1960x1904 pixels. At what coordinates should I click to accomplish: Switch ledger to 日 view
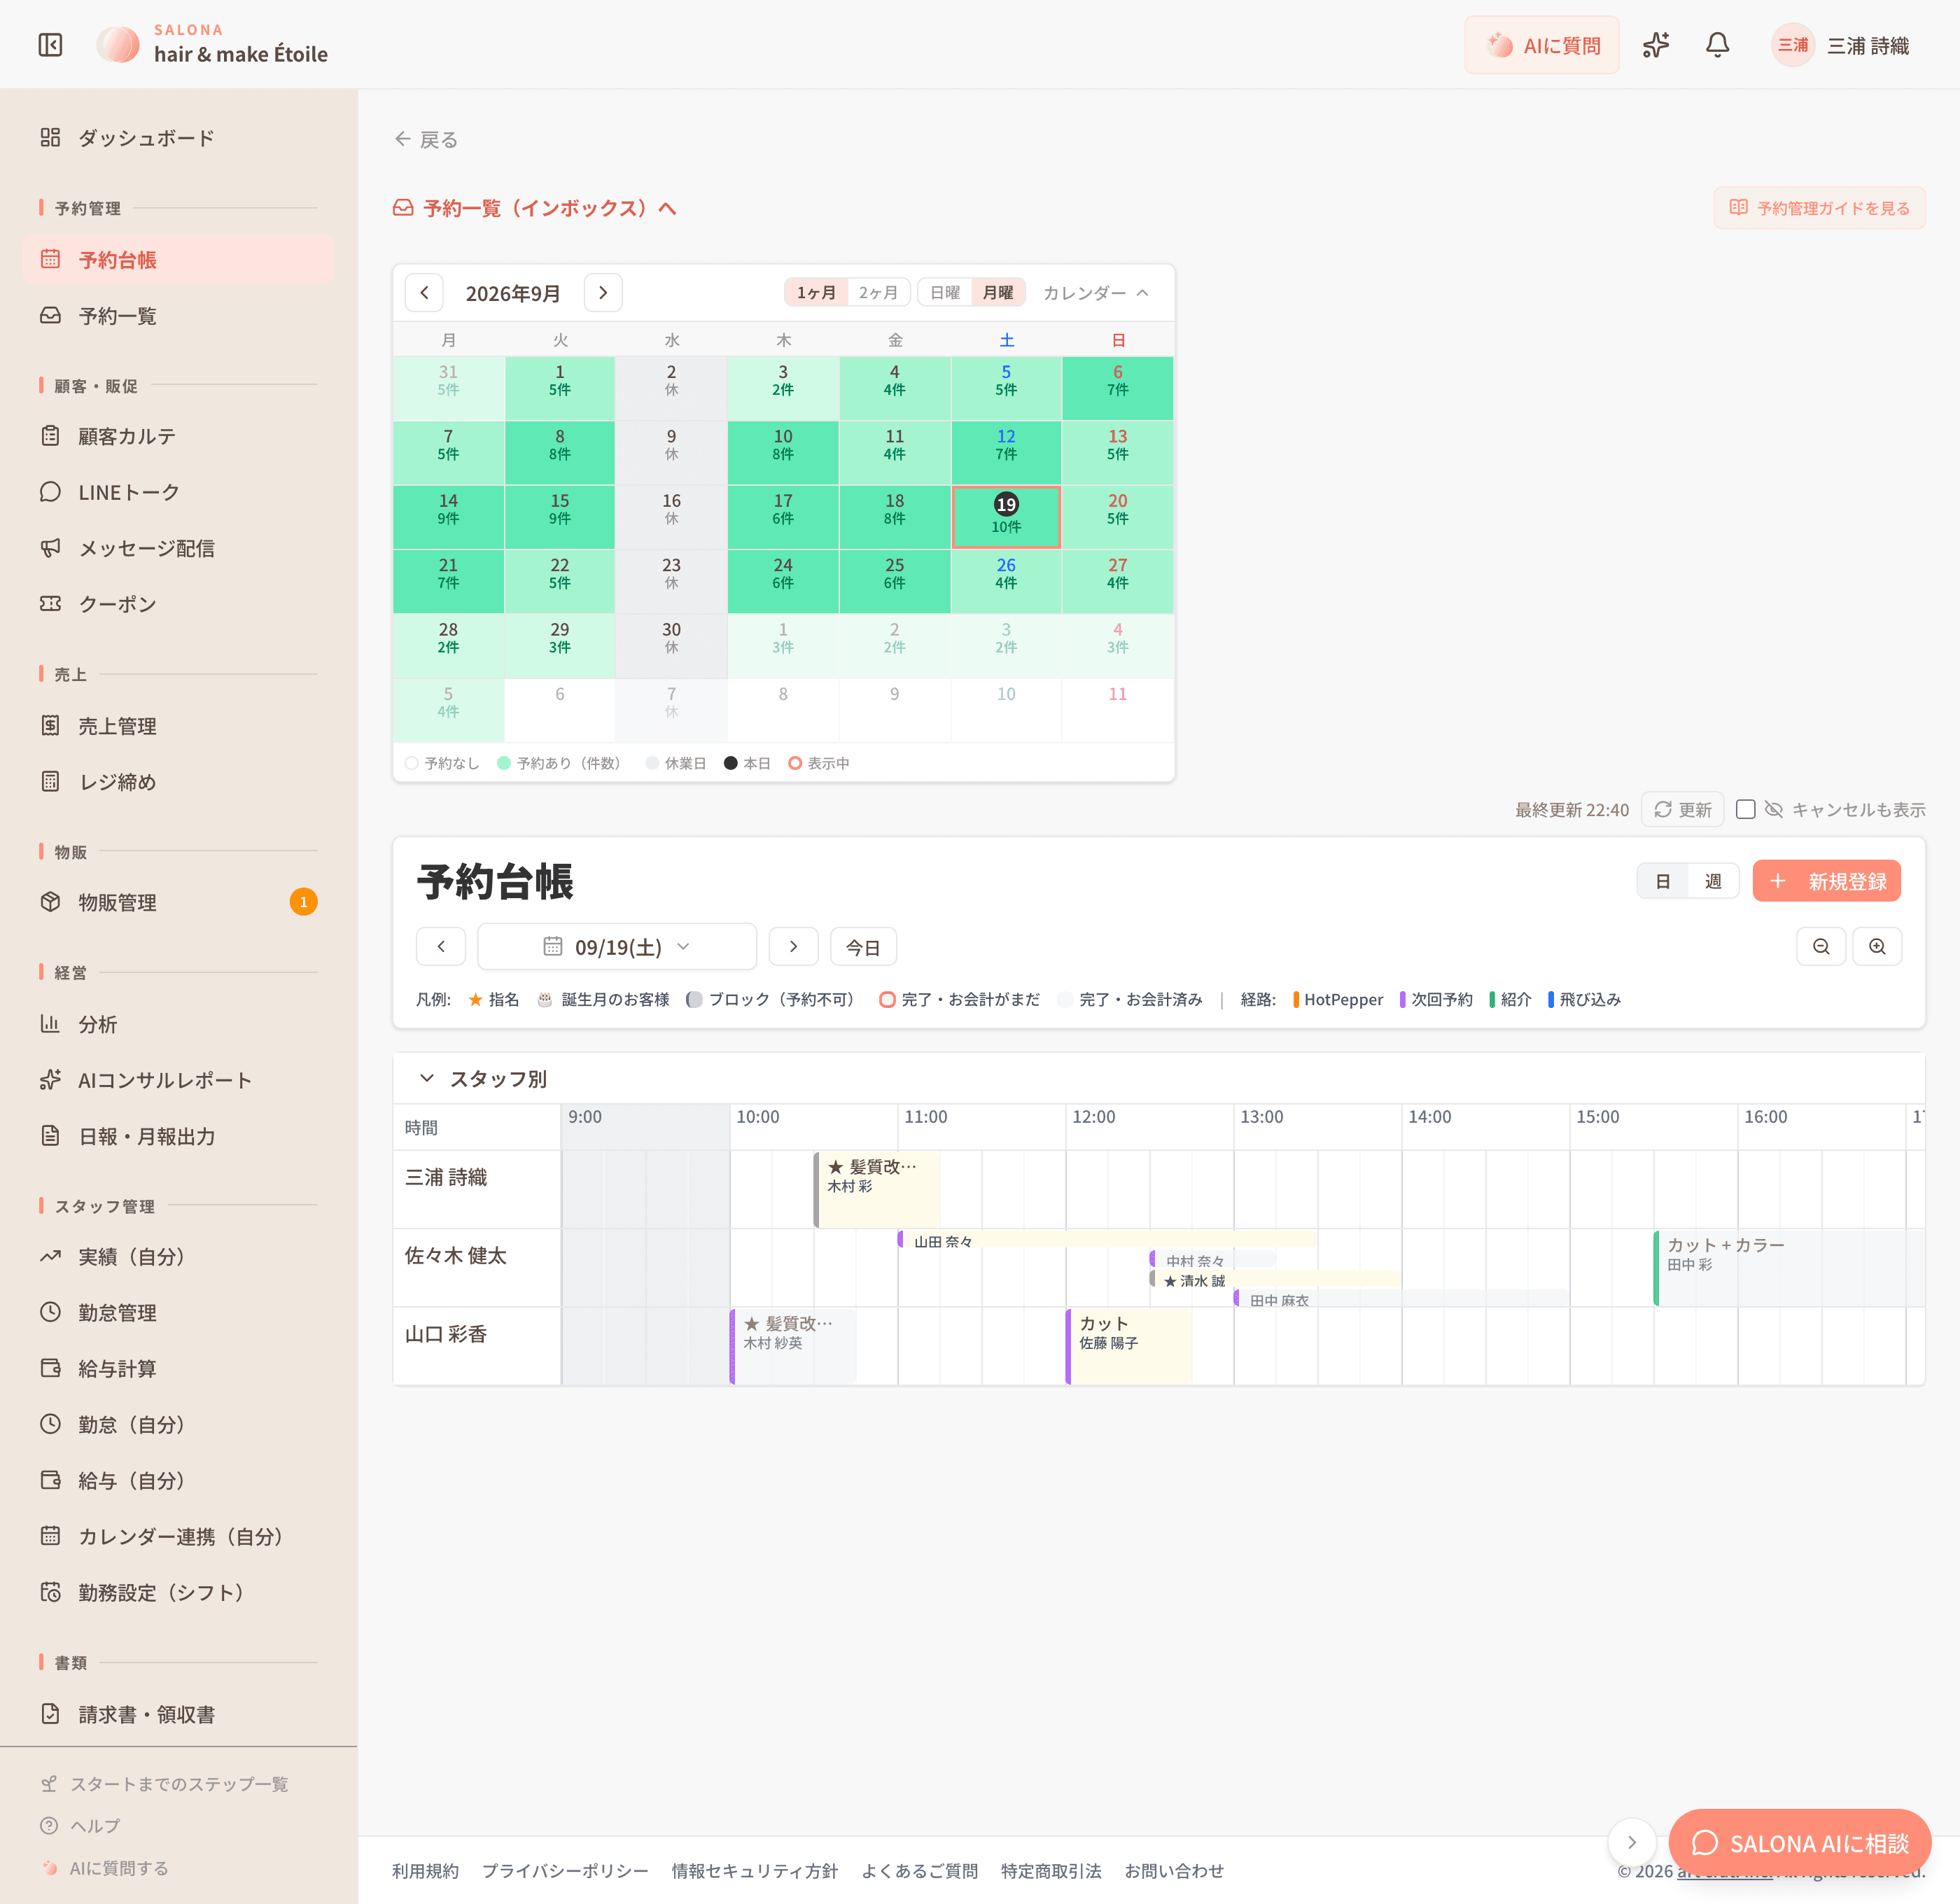tap(1663, 881)
